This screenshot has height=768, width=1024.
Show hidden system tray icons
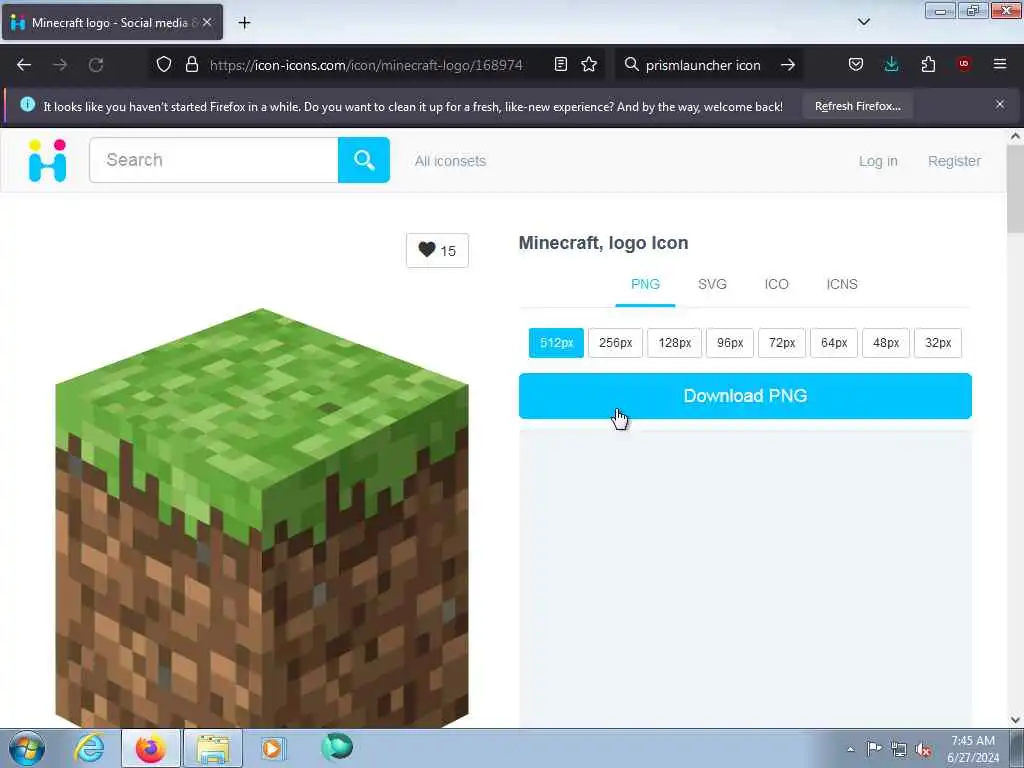pyautogui.click(x=850, y=749)
